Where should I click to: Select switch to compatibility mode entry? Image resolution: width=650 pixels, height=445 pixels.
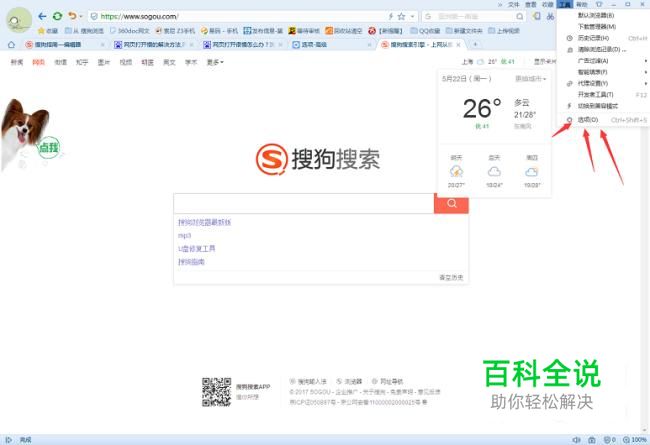click(x=603, y=106)
